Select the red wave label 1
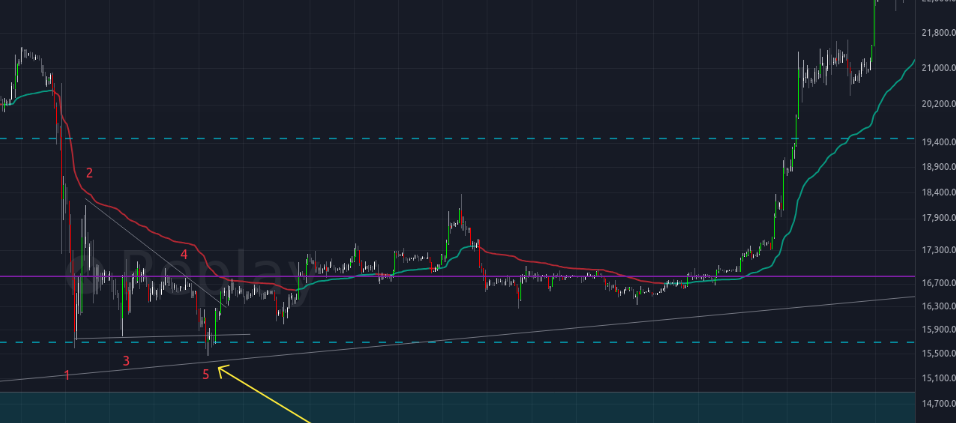This screenshot has height=423, width=956. [67, 375]
